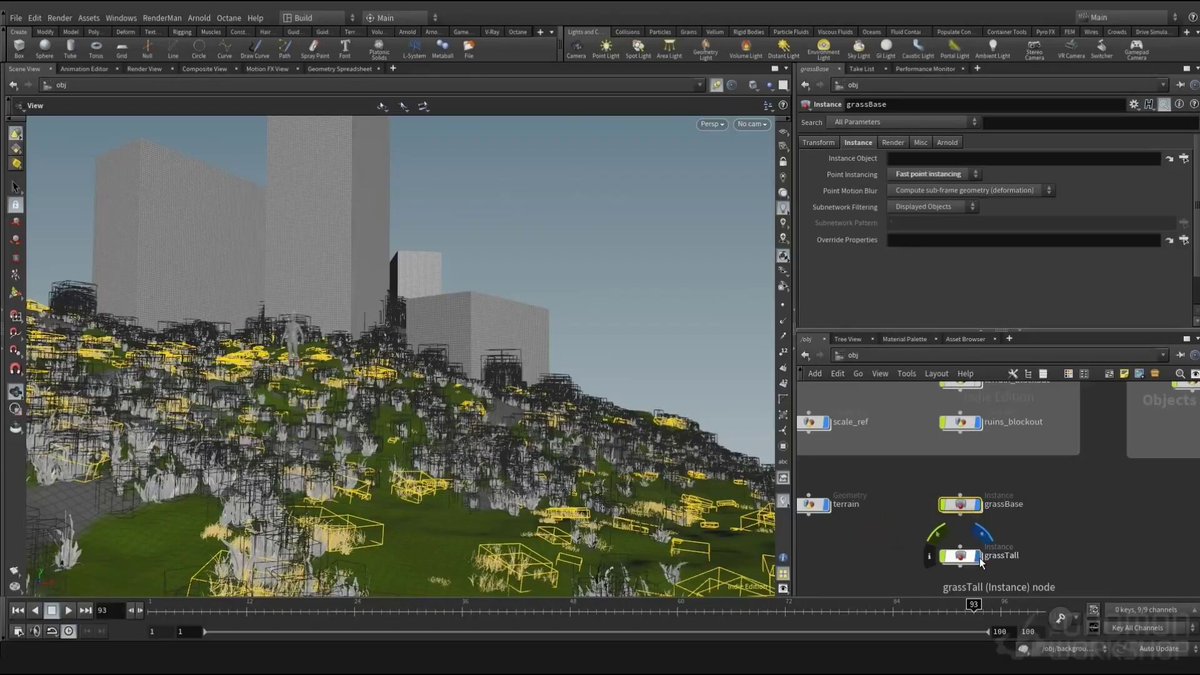Jump to the first frame
Viewport: 1200px width, 675px height.
(17, 610)
